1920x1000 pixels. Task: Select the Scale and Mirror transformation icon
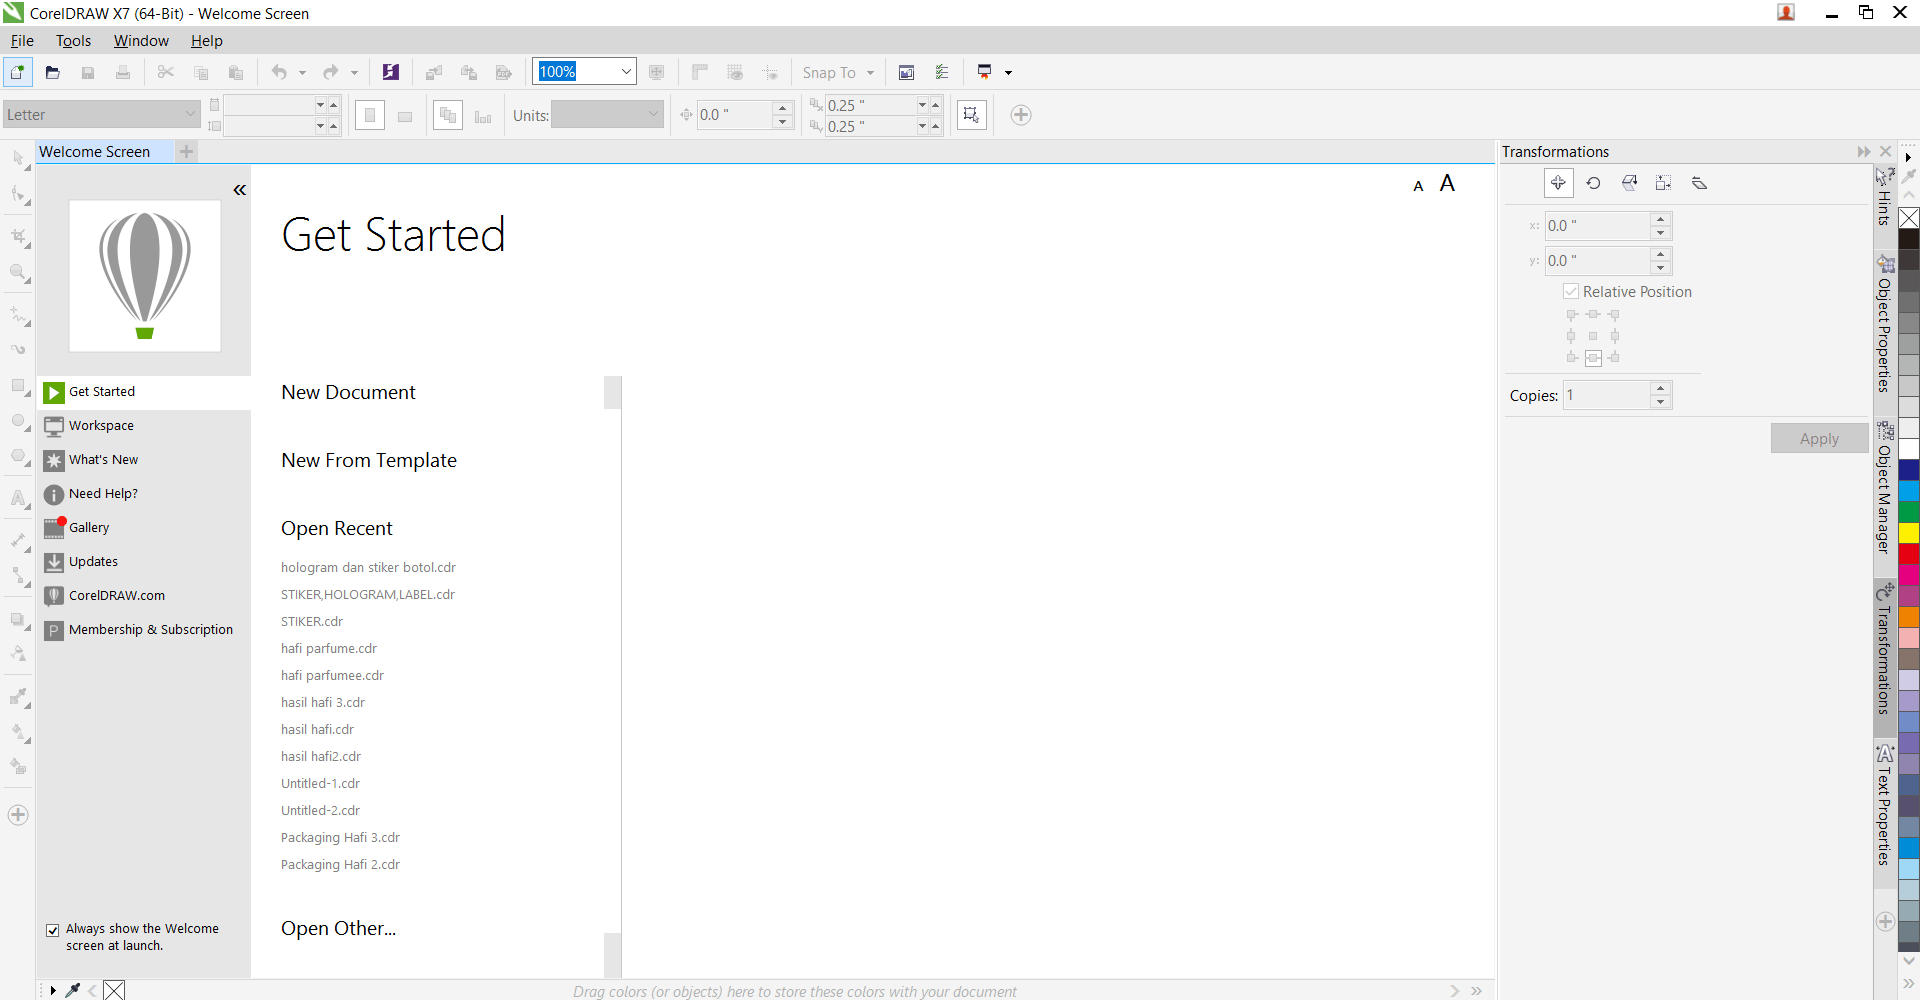pyautogui.click(x=1629, y=183)
